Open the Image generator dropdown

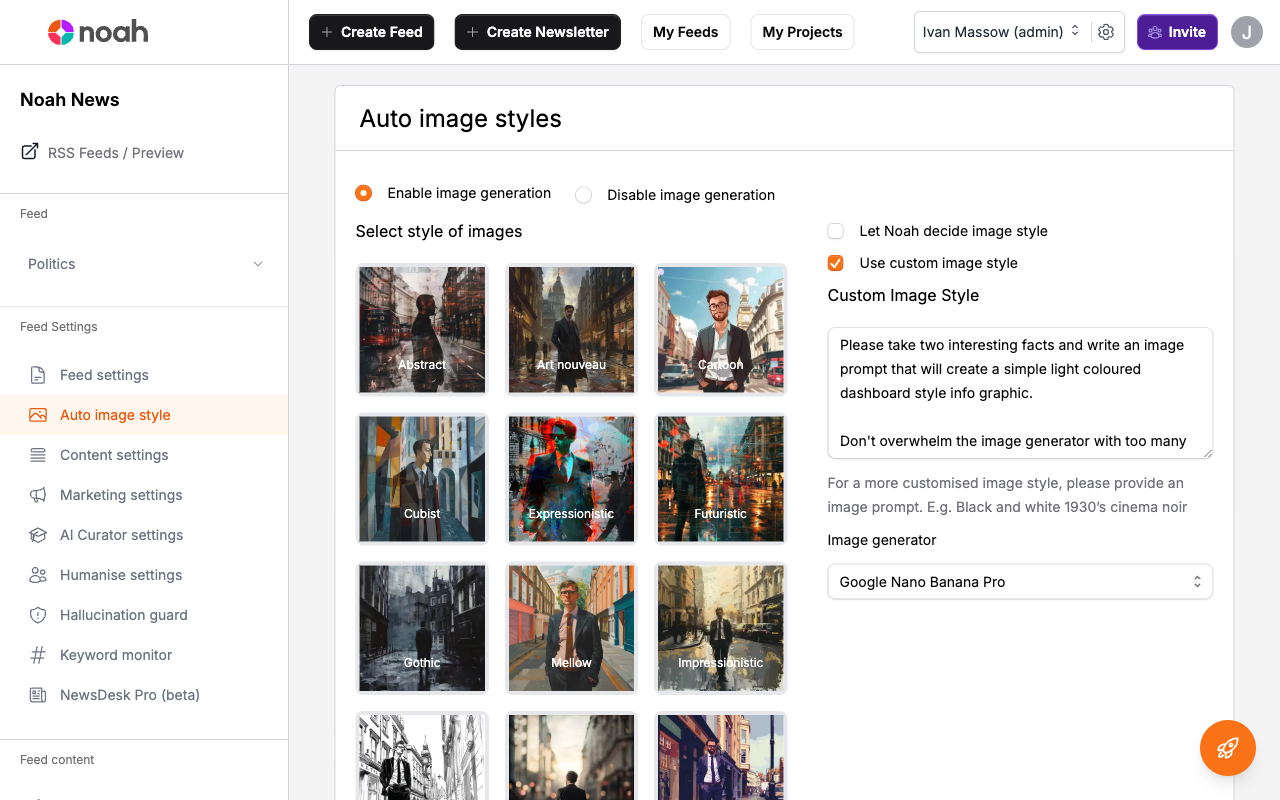point(1019,581)
